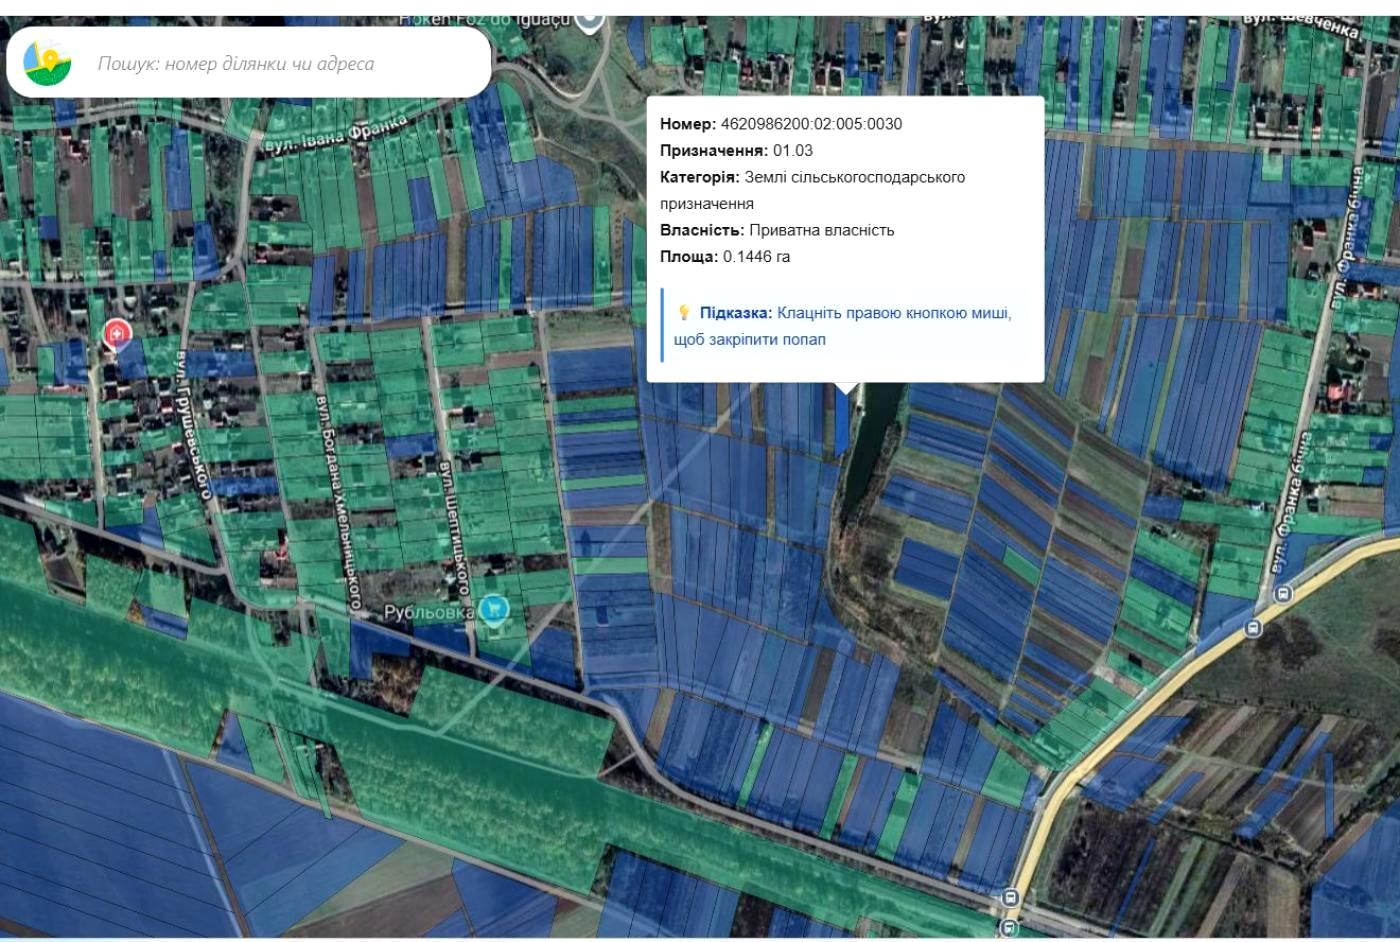The height and width of the screenshot is (942, 1400).
Task: Click the bus stop icon just southwest of the northernmost one
Action: pos(1252,628)
